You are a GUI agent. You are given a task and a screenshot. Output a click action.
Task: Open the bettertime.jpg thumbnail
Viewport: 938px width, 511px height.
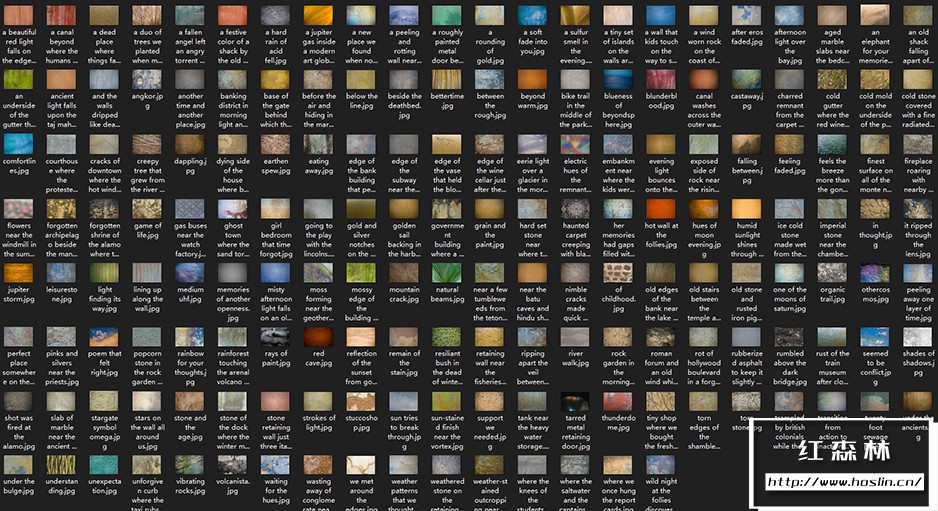tap(447, 80)
